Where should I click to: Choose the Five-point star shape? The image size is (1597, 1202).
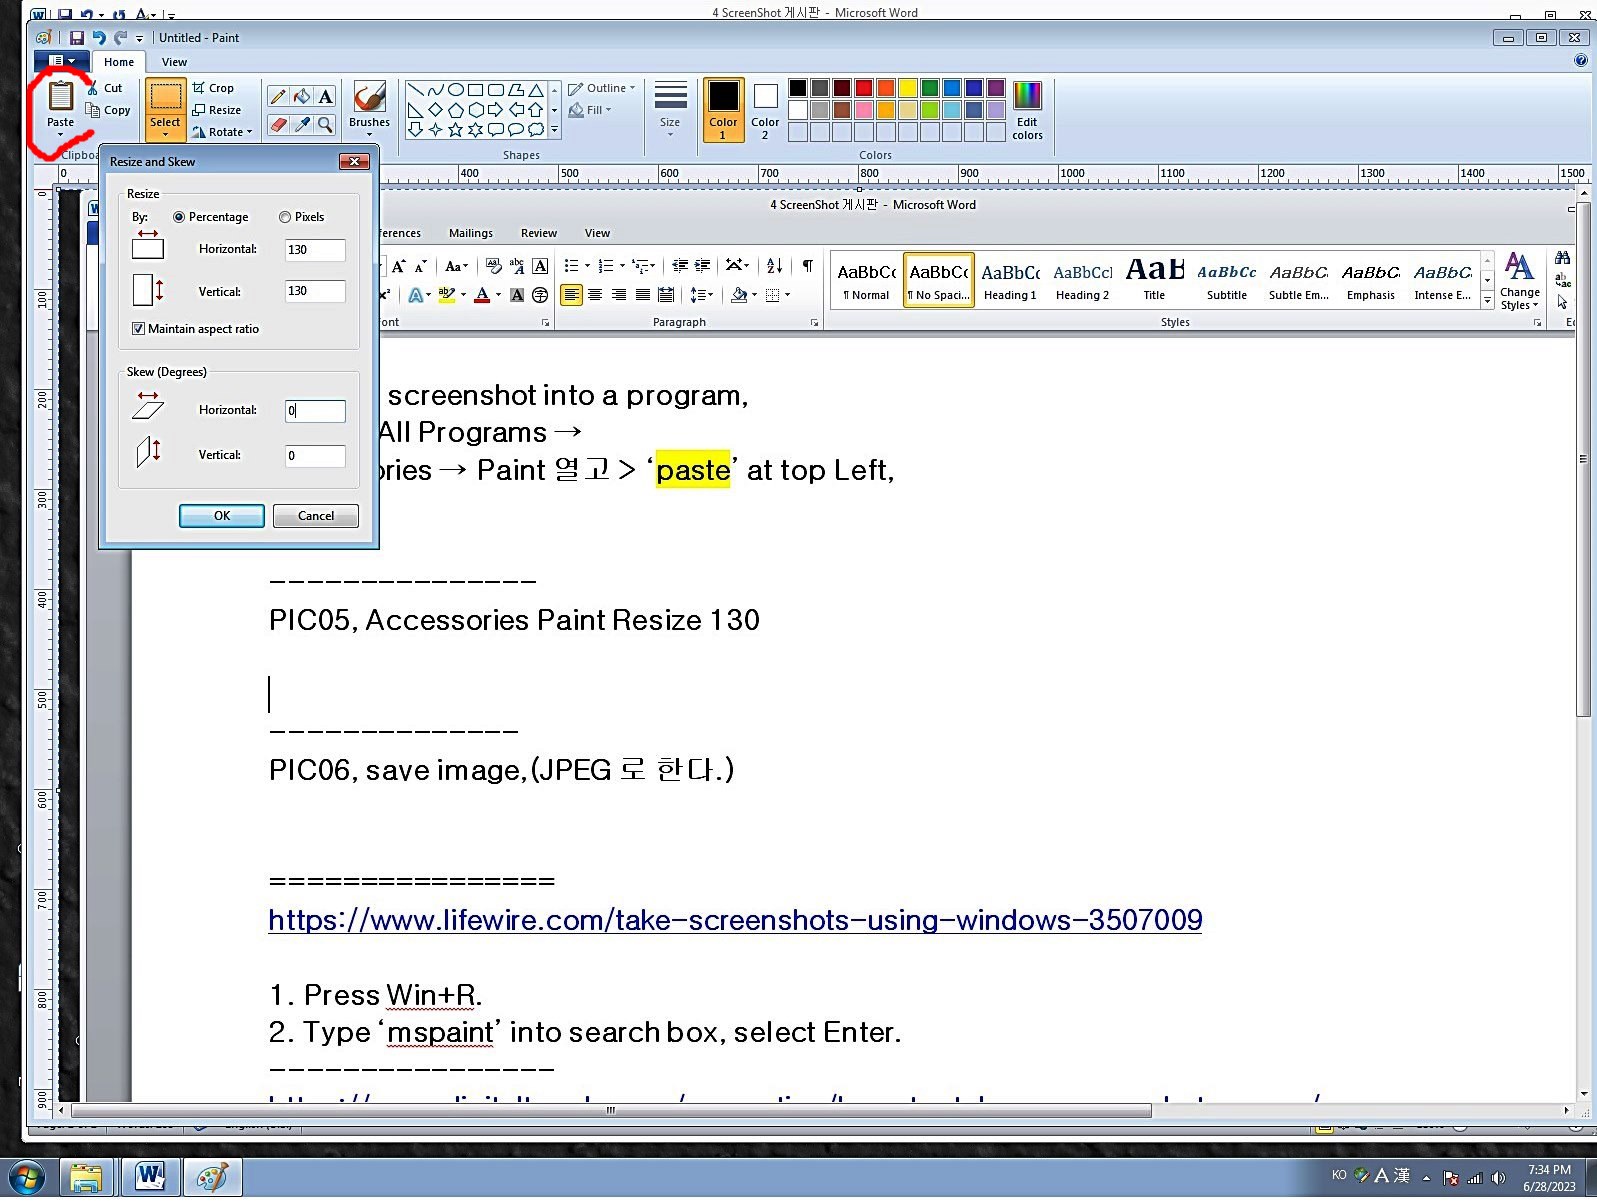click(x=456, y=129)
